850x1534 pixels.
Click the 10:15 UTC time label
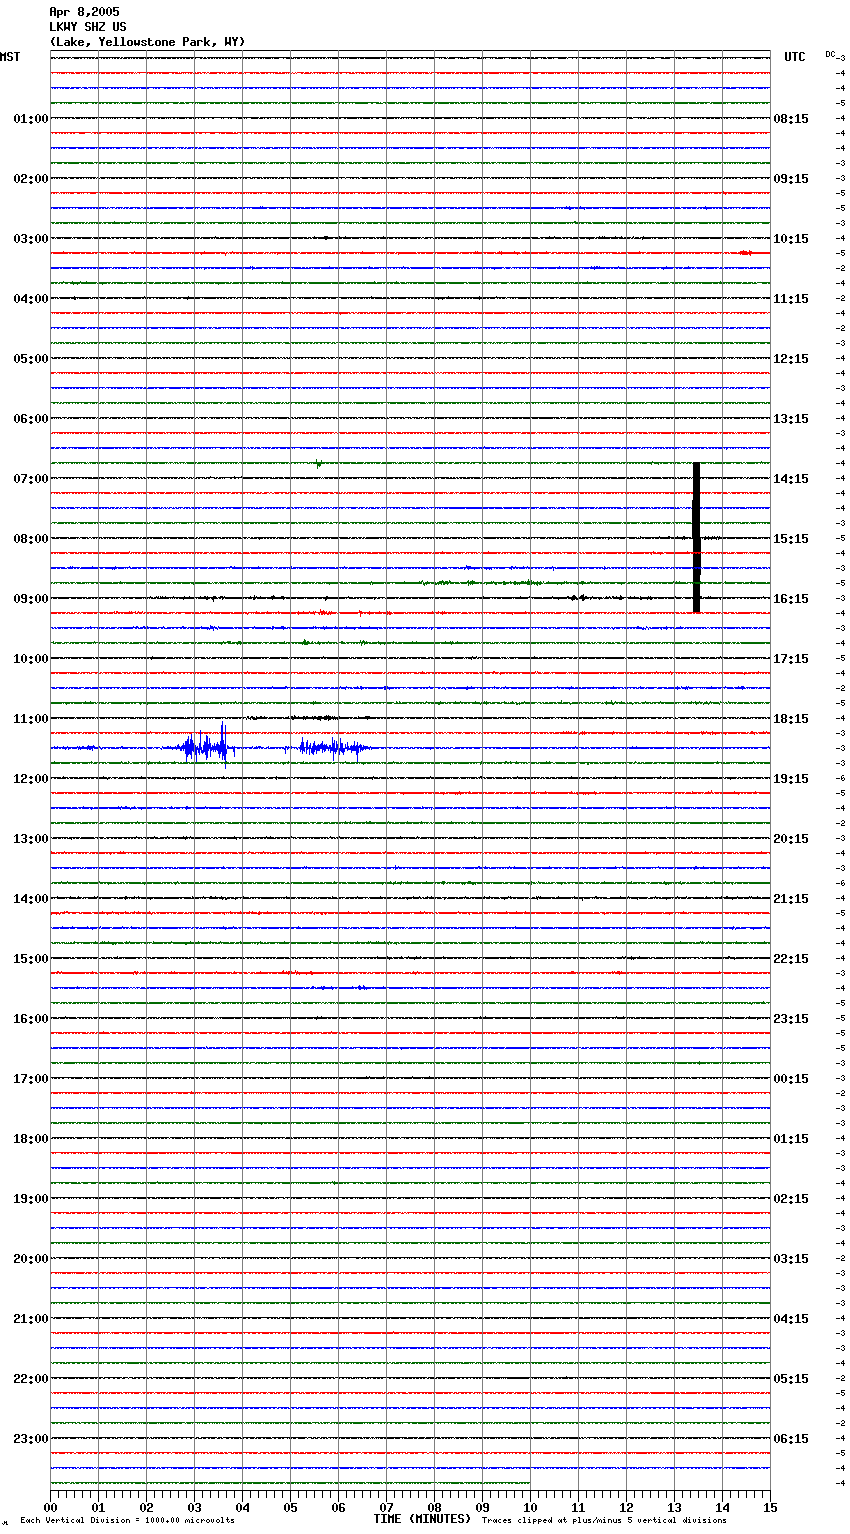tap(791, 239)
